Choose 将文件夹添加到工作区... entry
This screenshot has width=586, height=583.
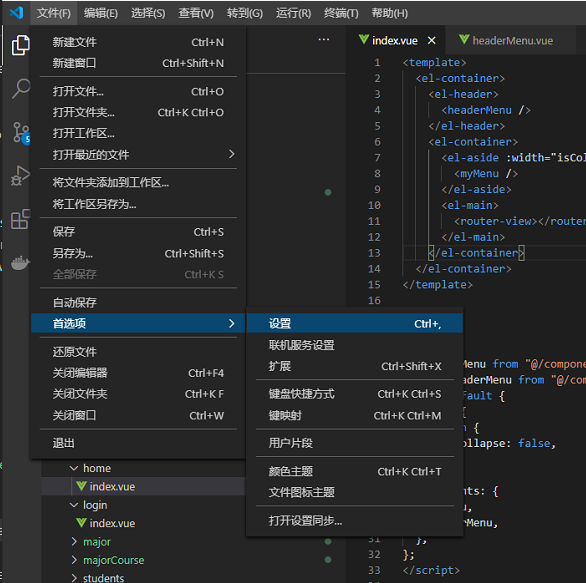pyautogui.click(x=138, y=182)
